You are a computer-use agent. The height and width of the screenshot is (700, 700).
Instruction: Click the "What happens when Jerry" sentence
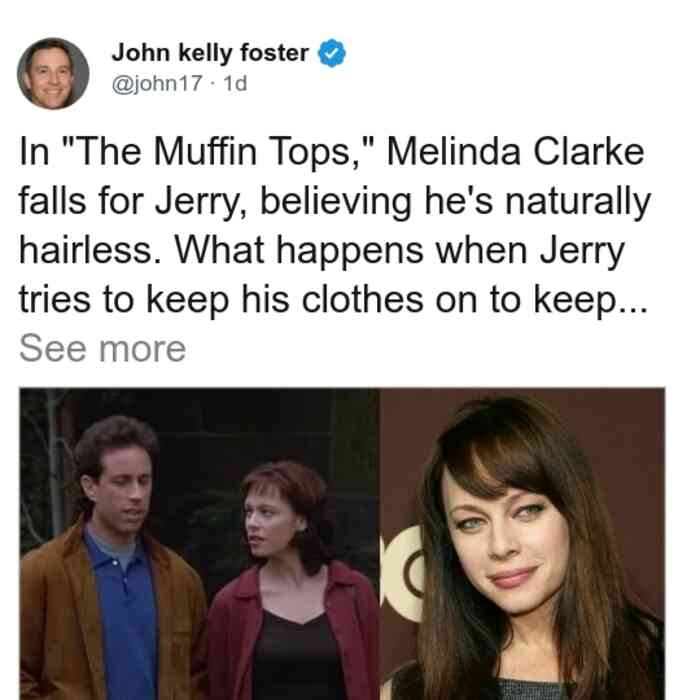tap(399, 251)
